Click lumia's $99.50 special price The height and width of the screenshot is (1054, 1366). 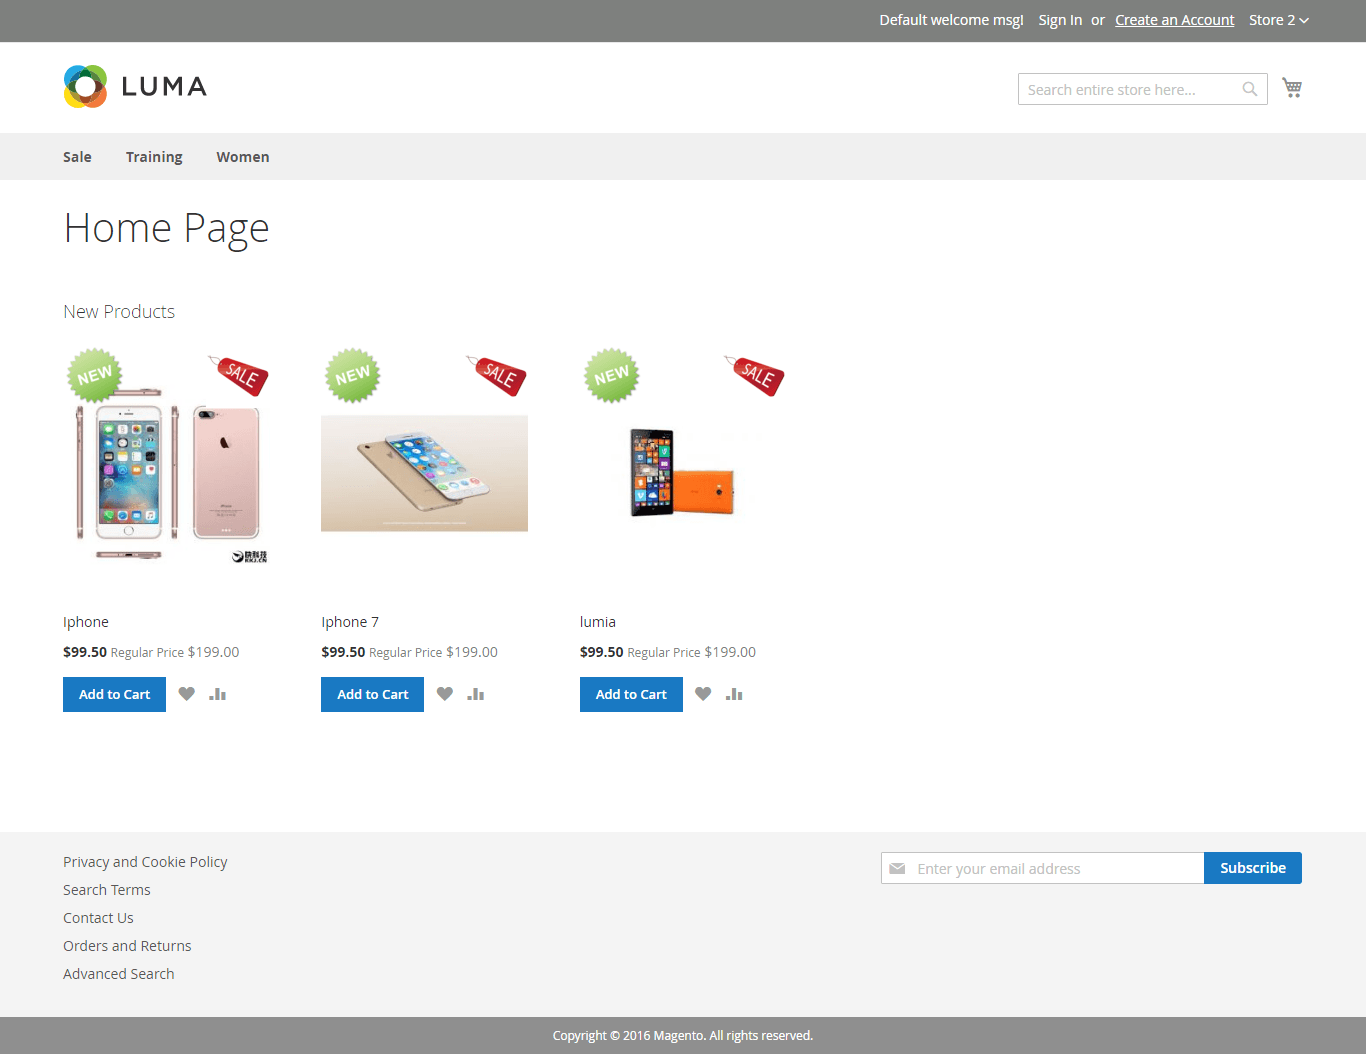(602, 652)
